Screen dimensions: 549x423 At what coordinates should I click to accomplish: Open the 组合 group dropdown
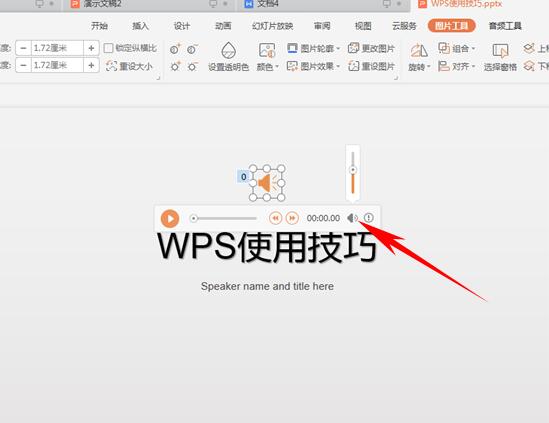click(457, 48)
